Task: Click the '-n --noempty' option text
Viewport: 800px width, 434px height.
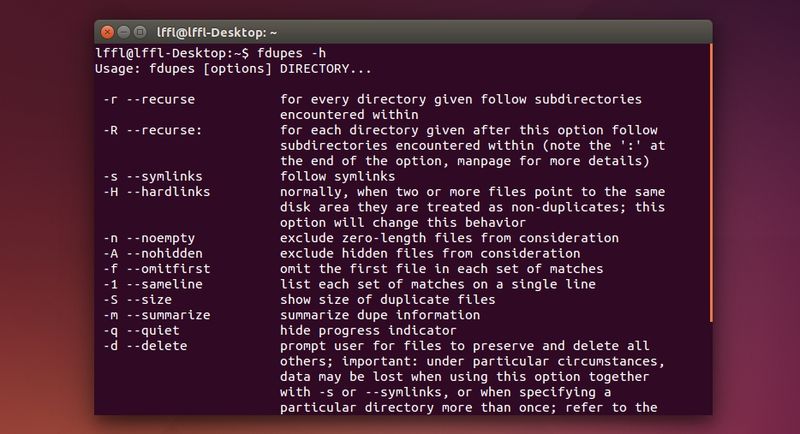Action: (x=154, y=237)
